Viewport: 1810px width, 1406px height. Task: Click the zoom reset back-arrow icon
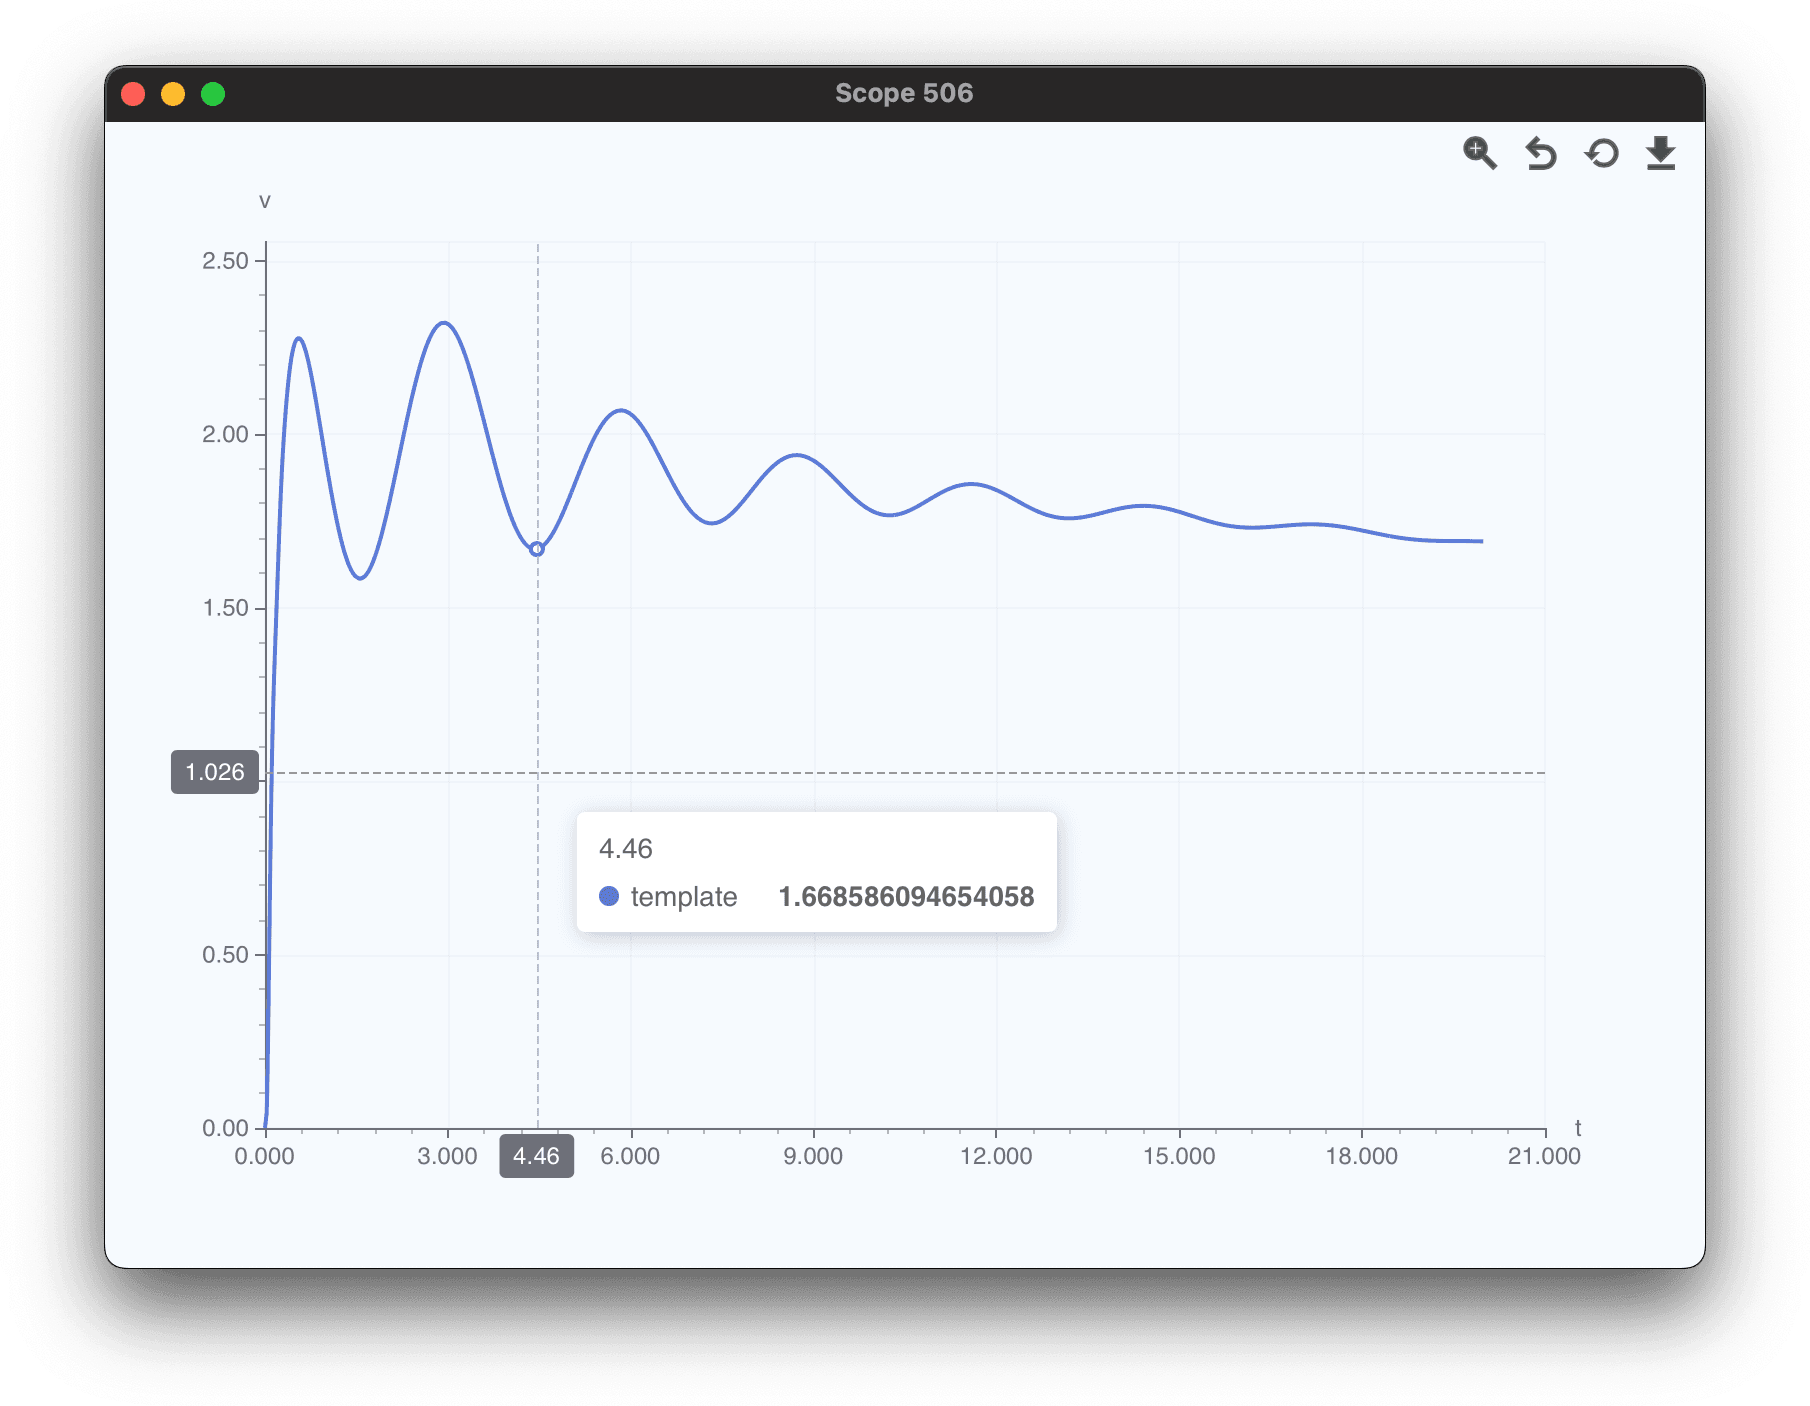[x=1540, y=154]
